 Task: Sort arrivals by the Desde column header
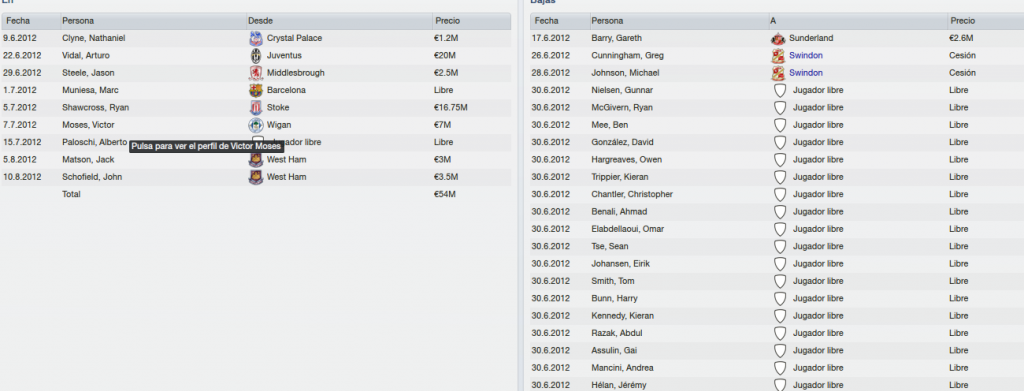click(x=340, y=21)
